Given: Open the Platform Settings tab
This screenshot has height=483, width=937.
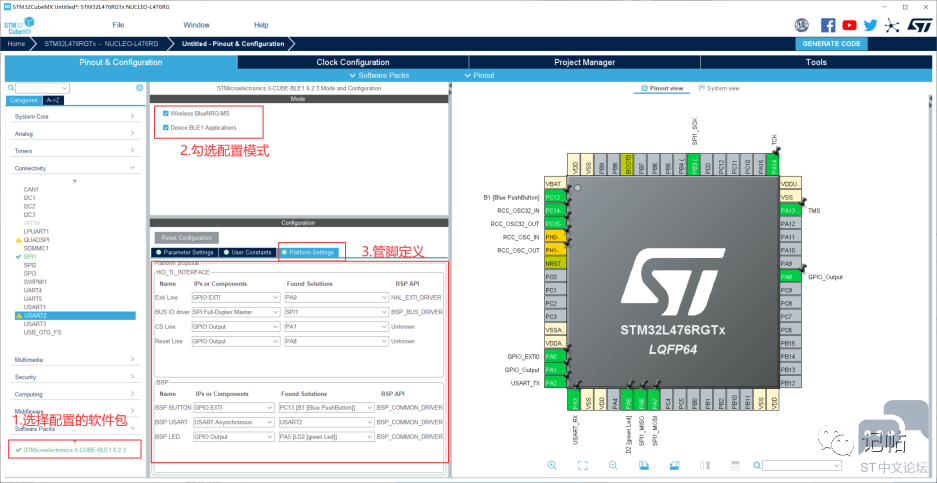Looking at the screenshot, I should (311, 252).
